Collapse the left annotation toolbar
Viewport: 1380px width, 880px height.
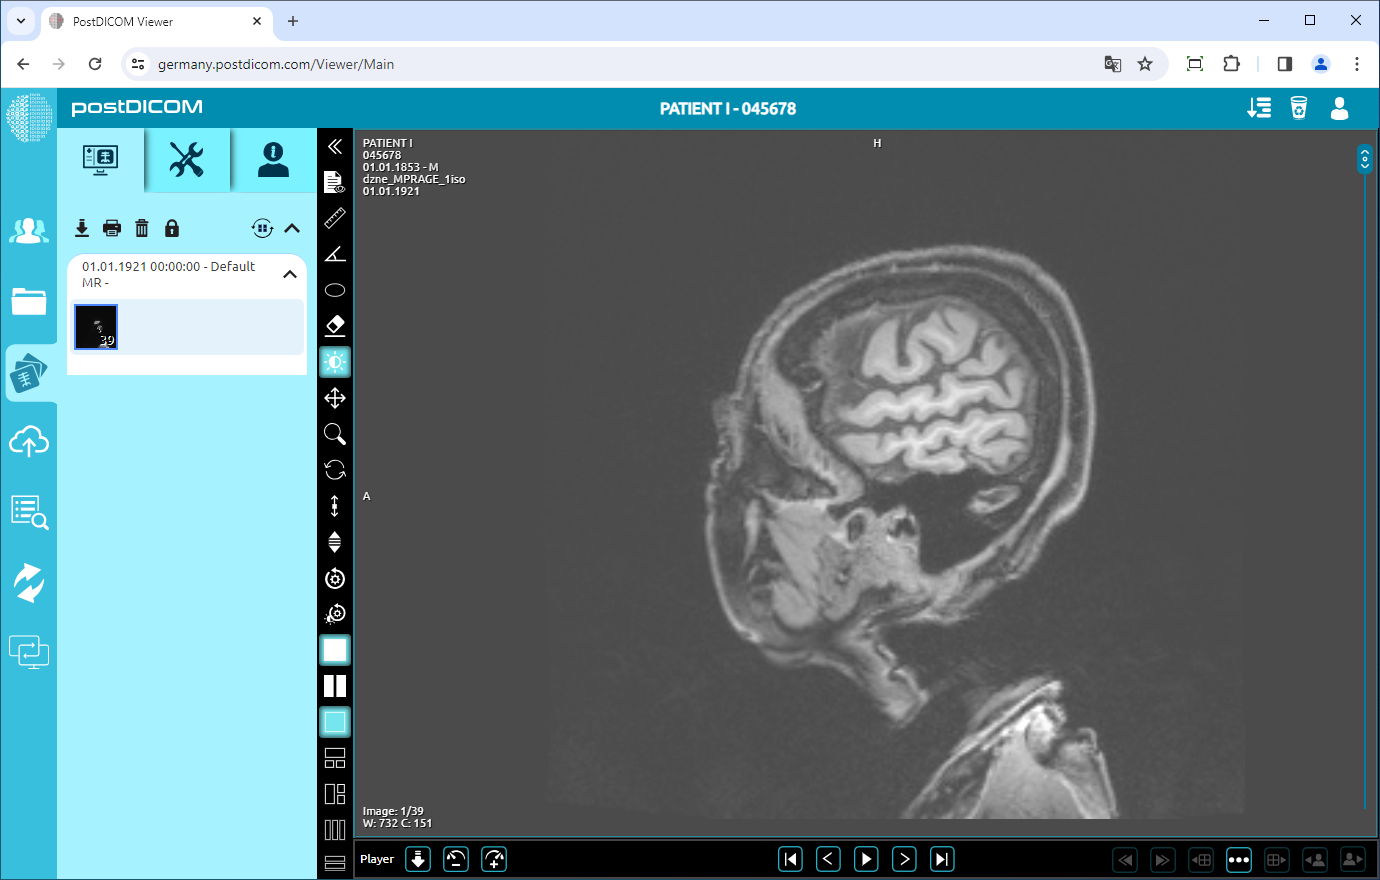pyautogui.click(x=335, y=145)
